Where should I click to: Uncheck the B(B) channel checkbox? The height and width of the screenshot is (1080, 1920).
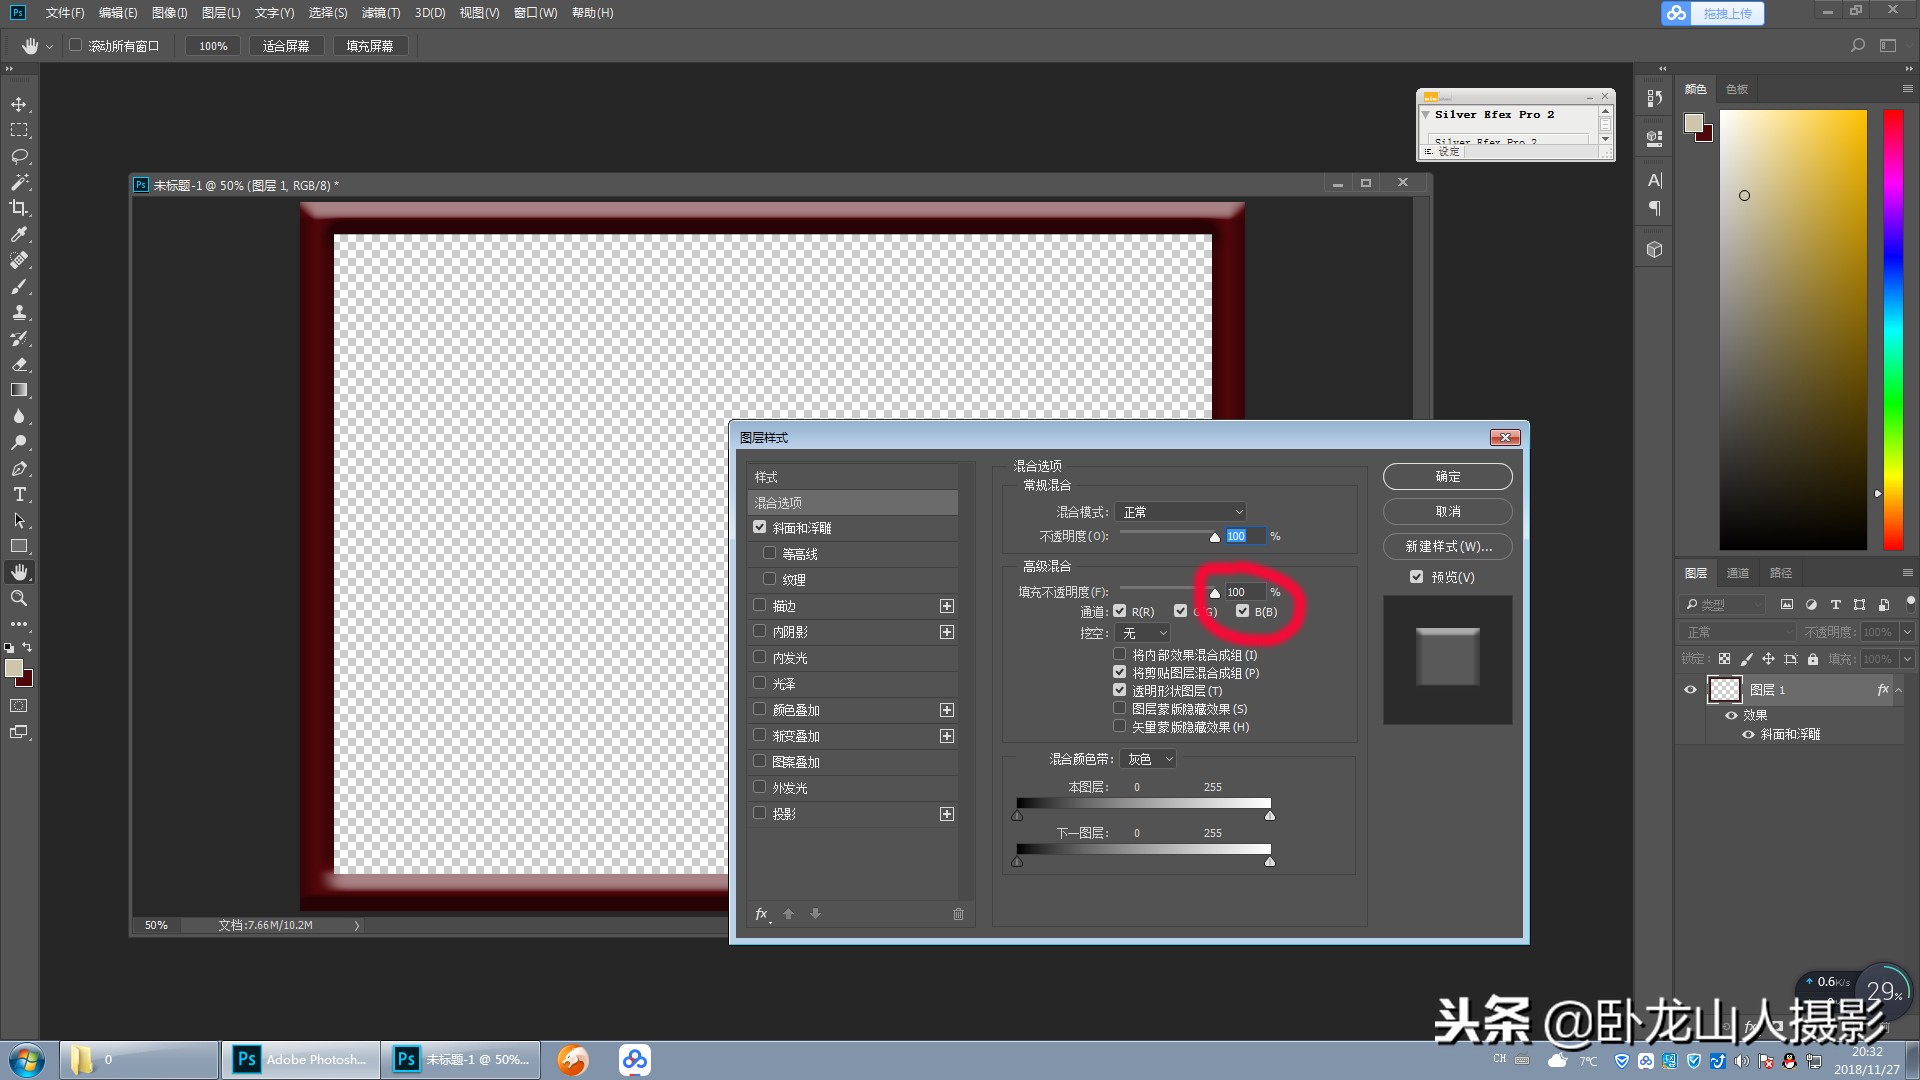coord(1243,610)
